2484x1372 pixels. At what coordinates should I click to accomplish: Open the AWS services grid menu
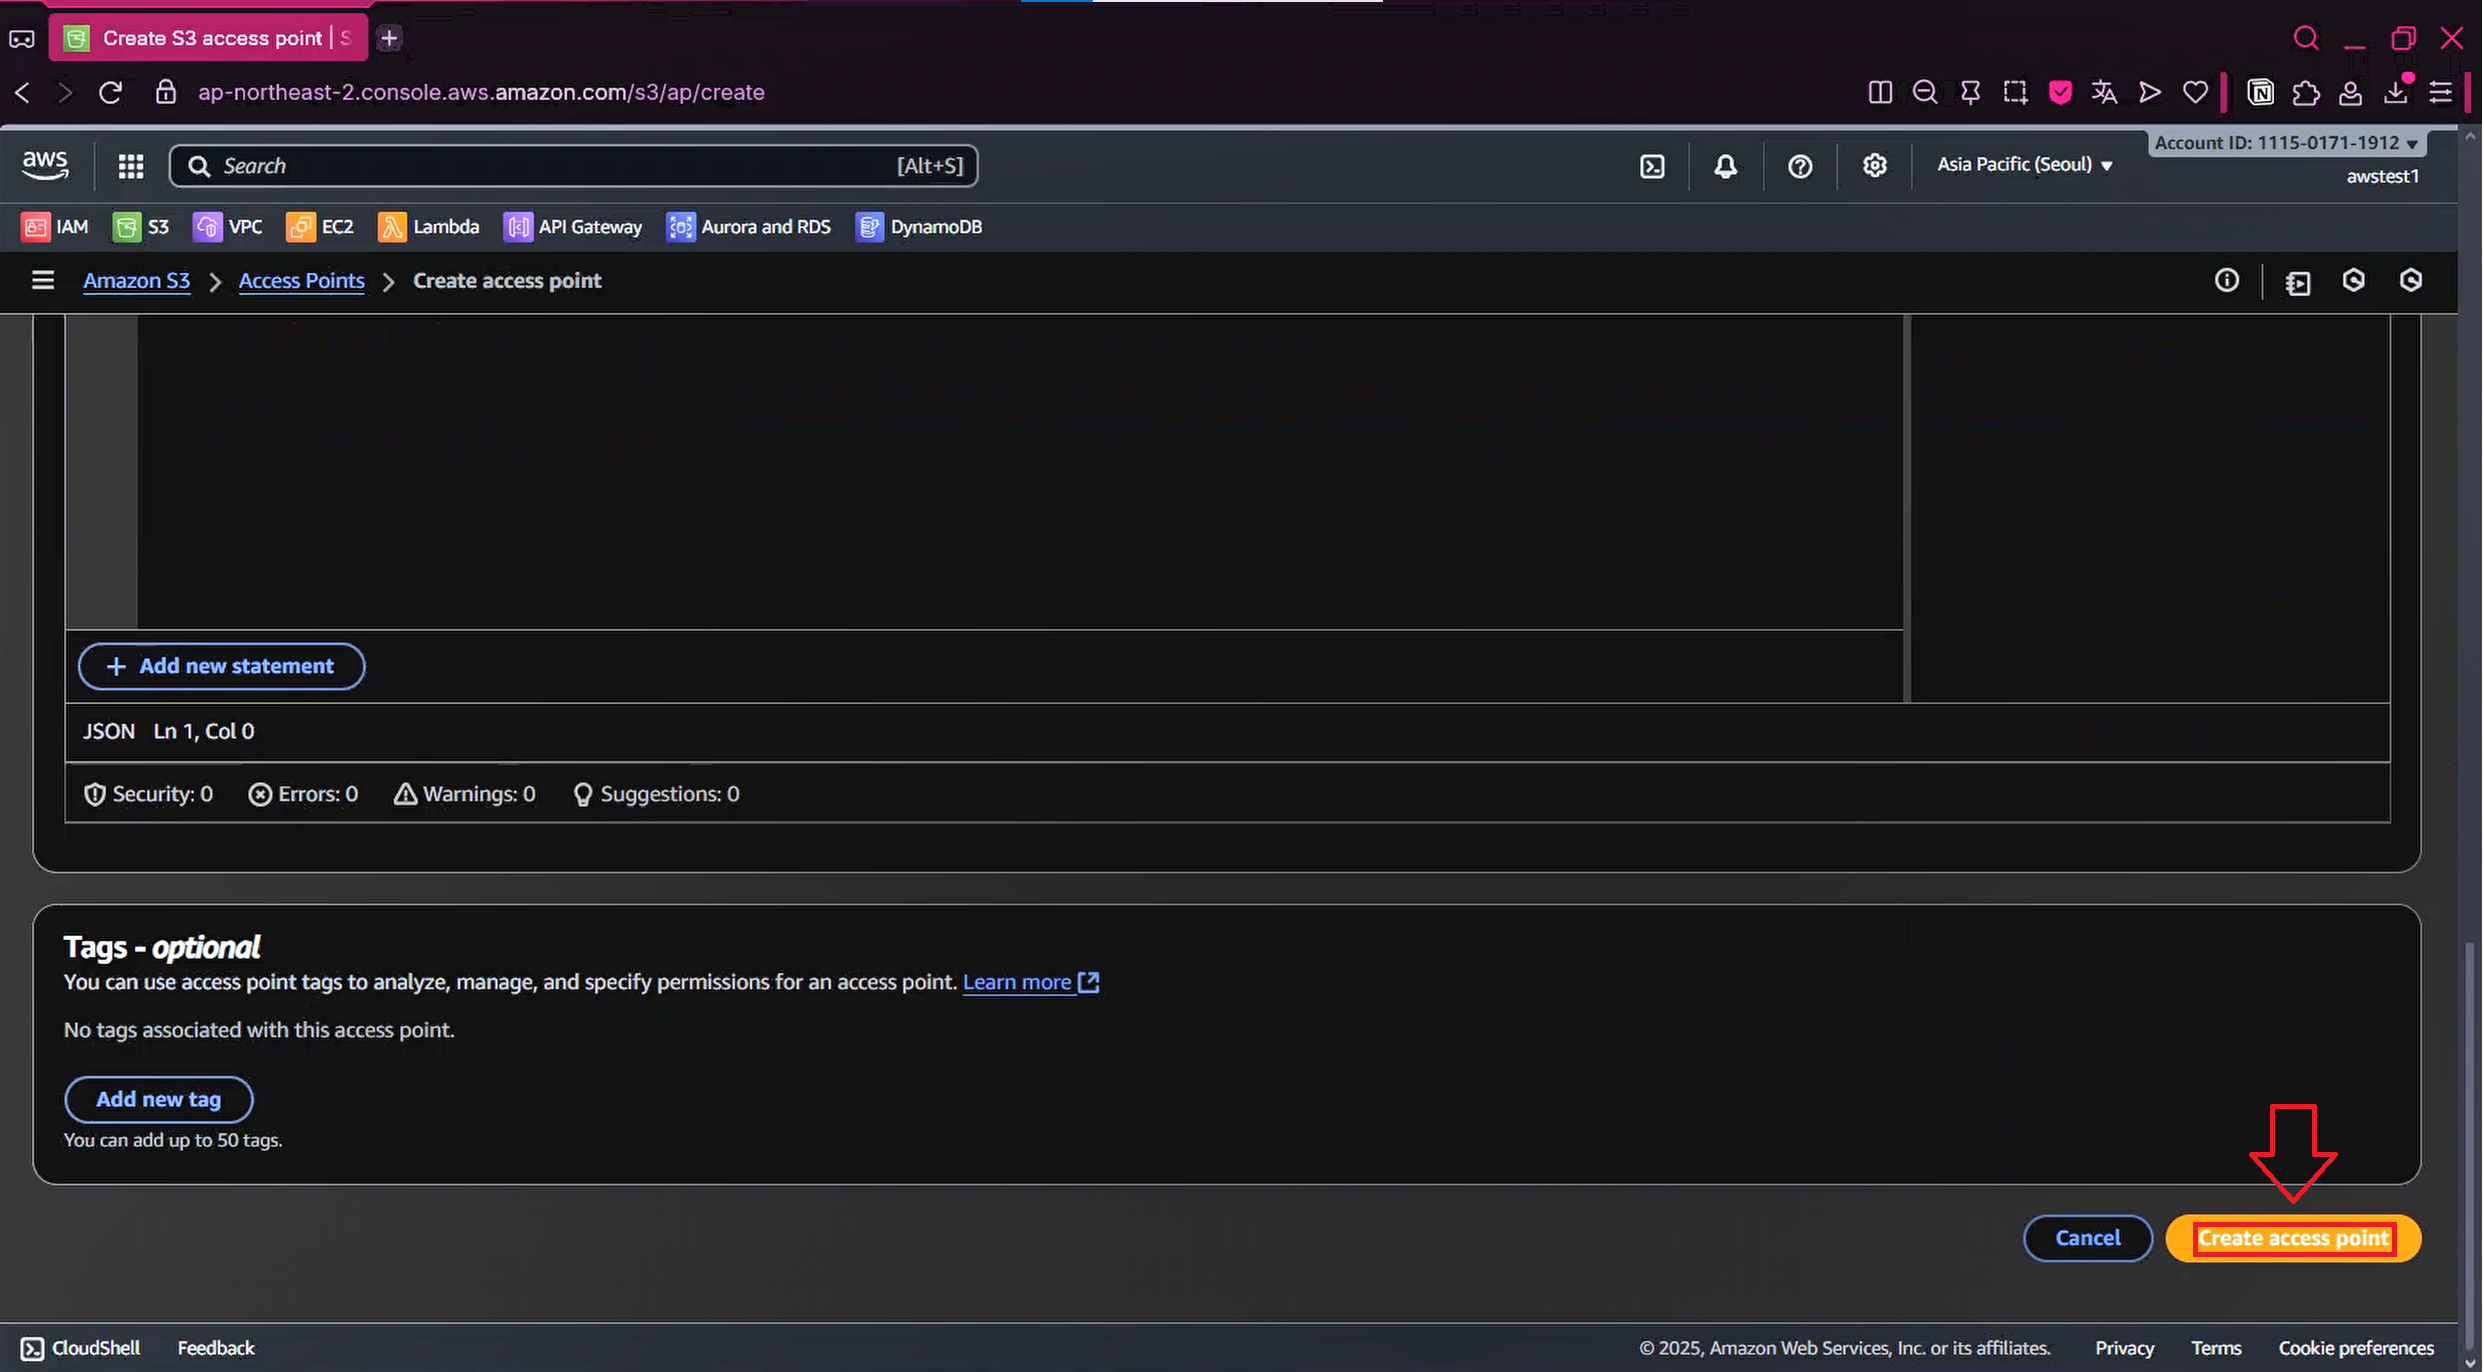point(131,166)
